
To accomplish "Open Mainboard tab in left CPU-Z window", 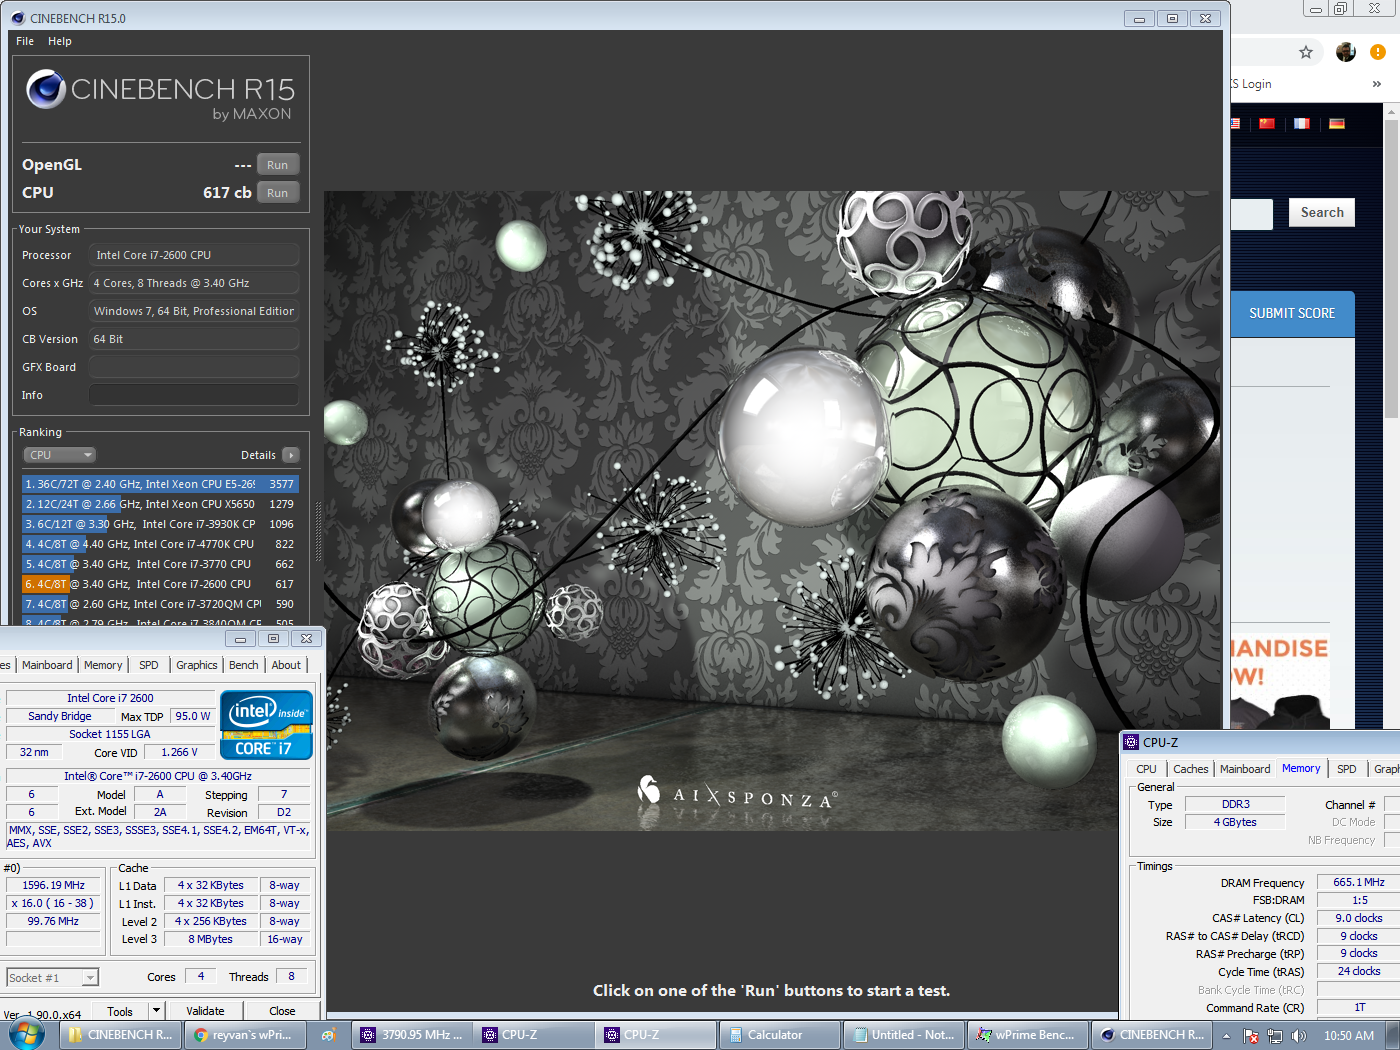I will coord(47,665).
